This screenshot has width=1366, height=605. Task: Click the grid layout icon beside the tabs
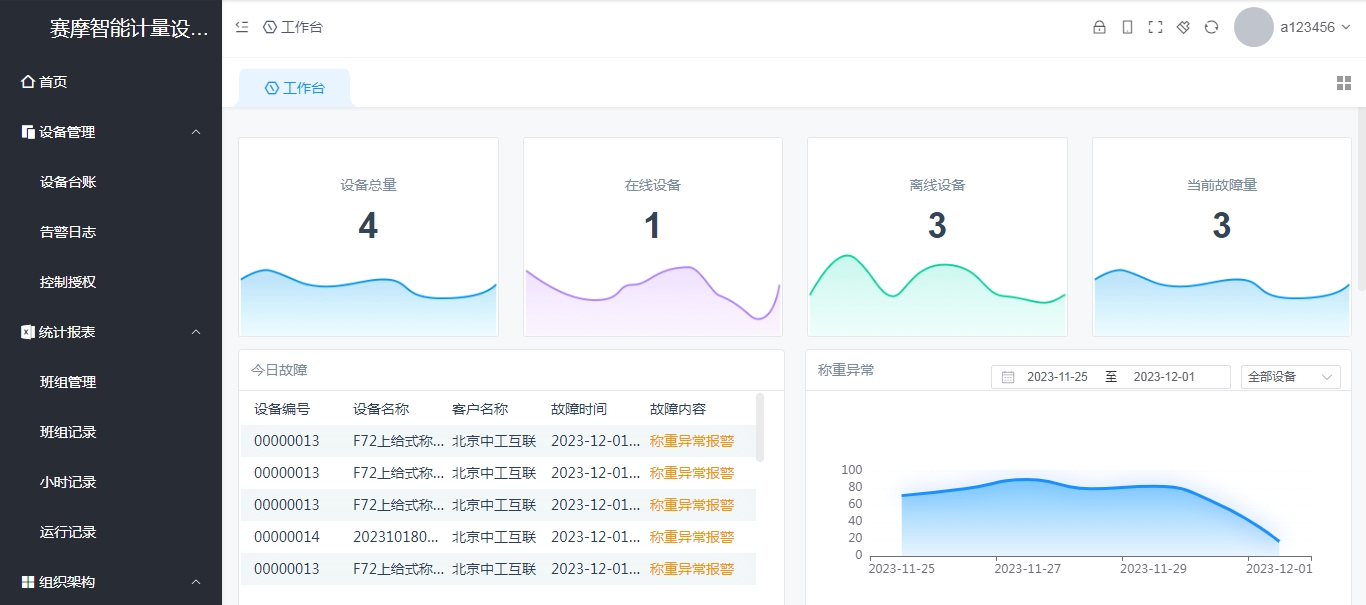click(1344, 83)
